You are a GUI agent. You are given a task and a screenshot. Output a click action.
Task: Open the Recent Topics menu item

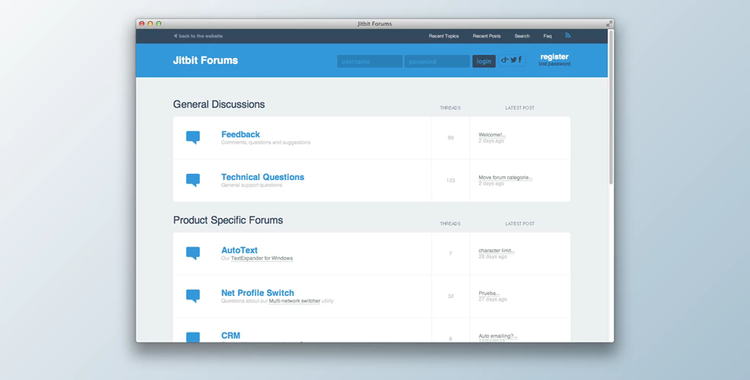point(443,36)
